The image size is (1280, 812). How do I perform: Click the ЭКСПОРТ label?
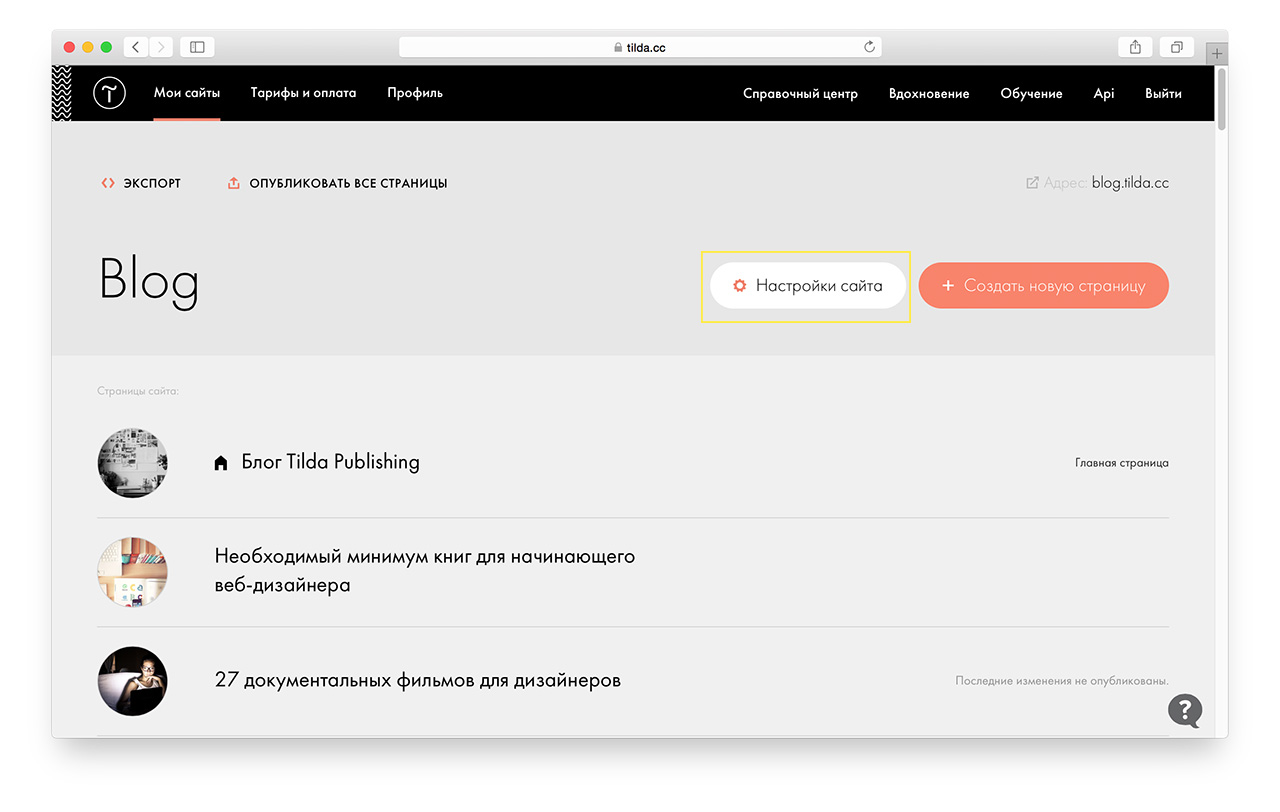pos(152,184)
